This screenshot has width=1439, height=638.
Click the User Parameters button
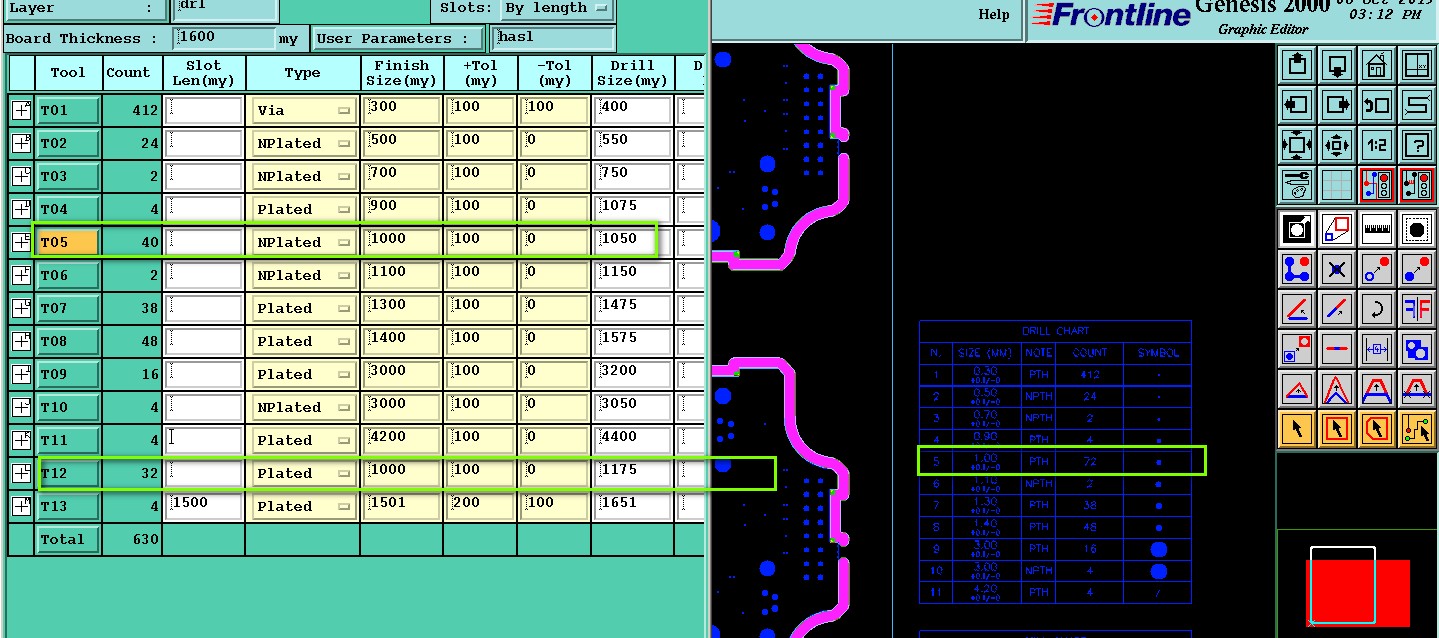pyautogui.click(x=398, y=39)
